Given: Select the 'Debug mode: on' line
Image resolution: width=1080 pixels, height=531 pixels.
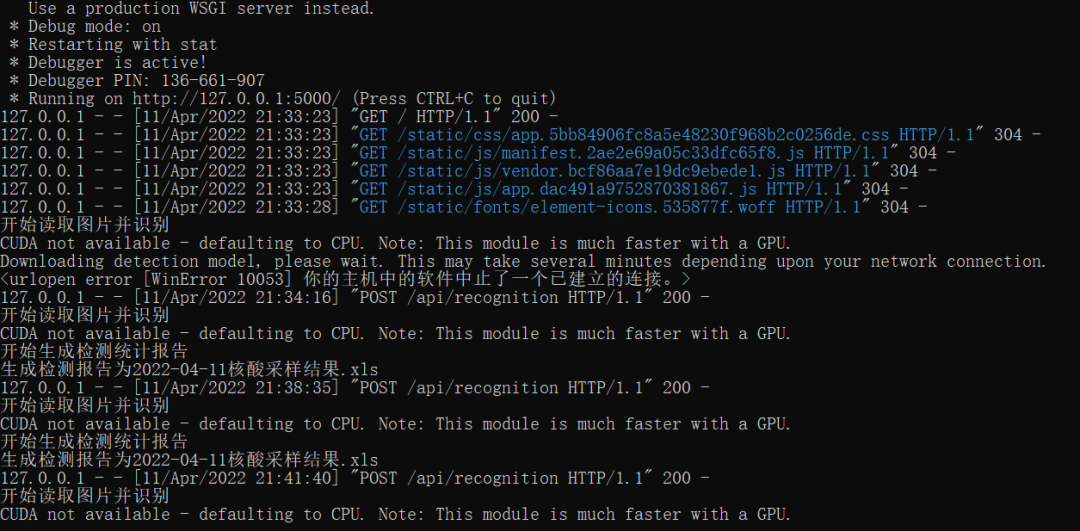Looking at the screenshot, I should pos(94,27).
